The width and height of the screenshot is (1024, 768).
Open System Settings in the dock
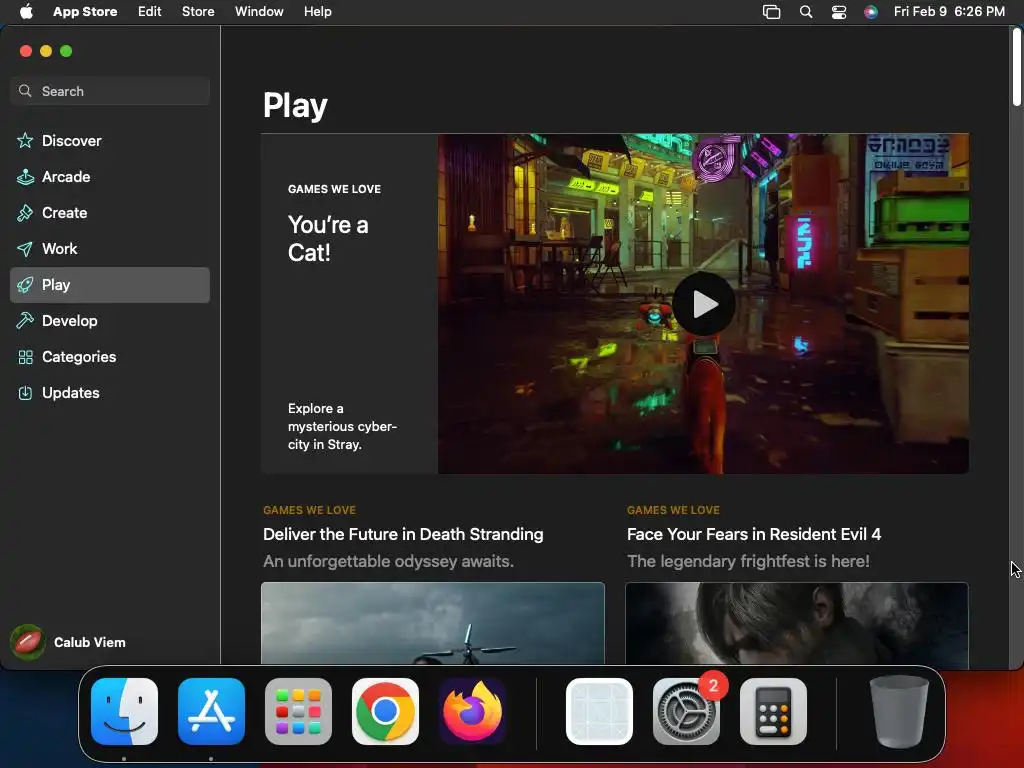coord(686,711)
